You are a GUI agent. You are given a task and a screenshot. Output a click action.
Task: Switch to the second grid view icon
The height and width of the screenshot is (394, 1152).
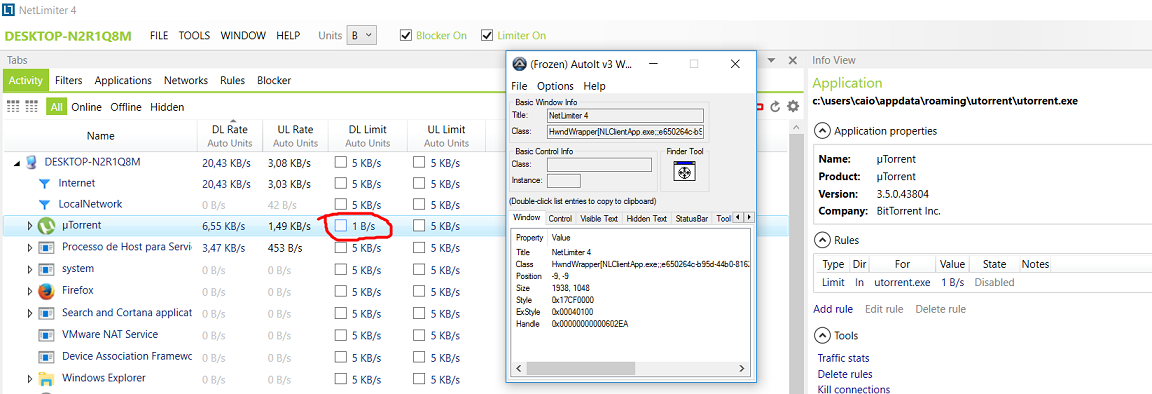pyautogui.click(x=32, y=107)
